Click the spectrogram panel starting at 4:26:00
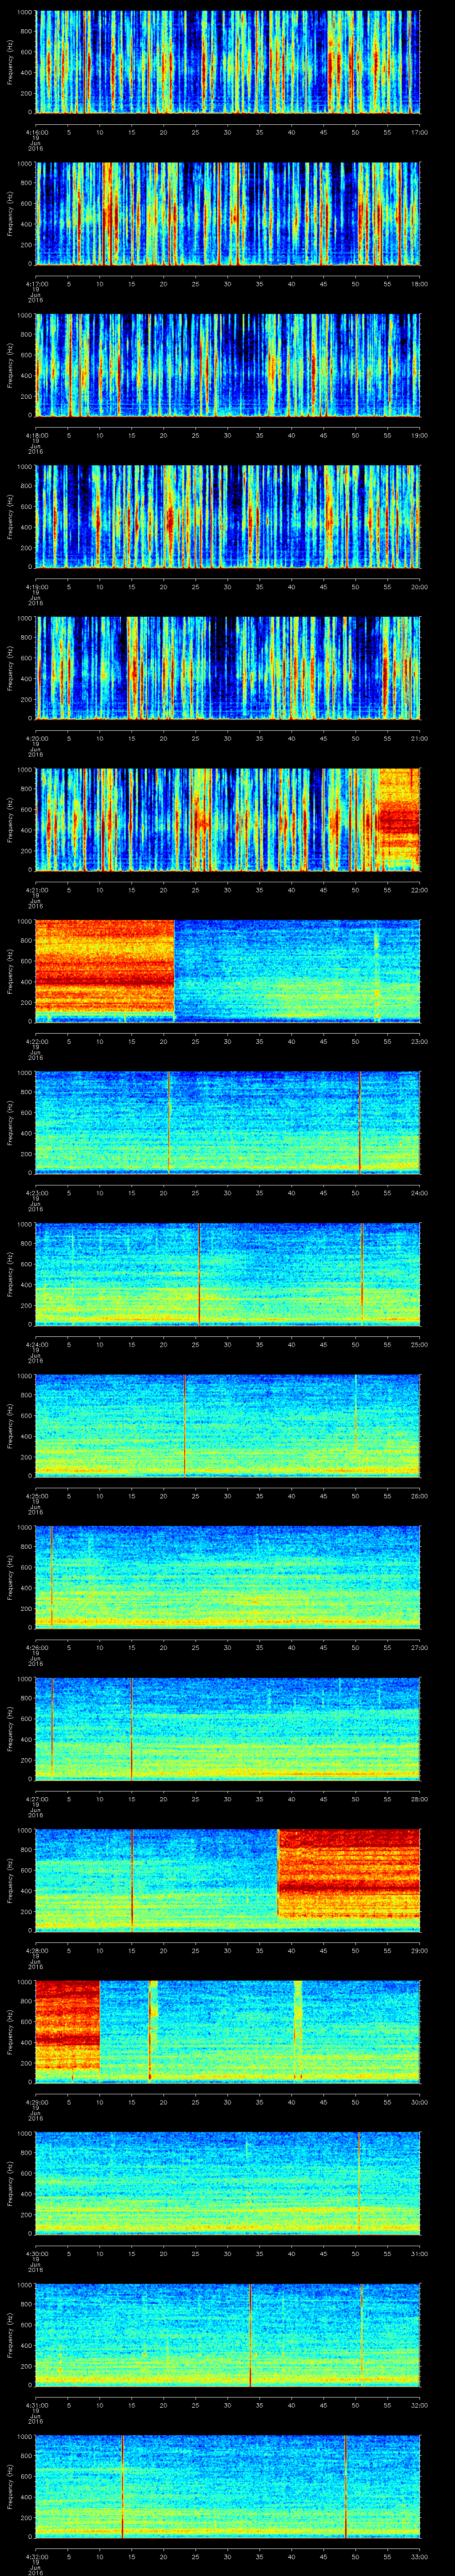Image resolution: width=455 pixels, height=2576 pixels. [x=228, y=1577]
